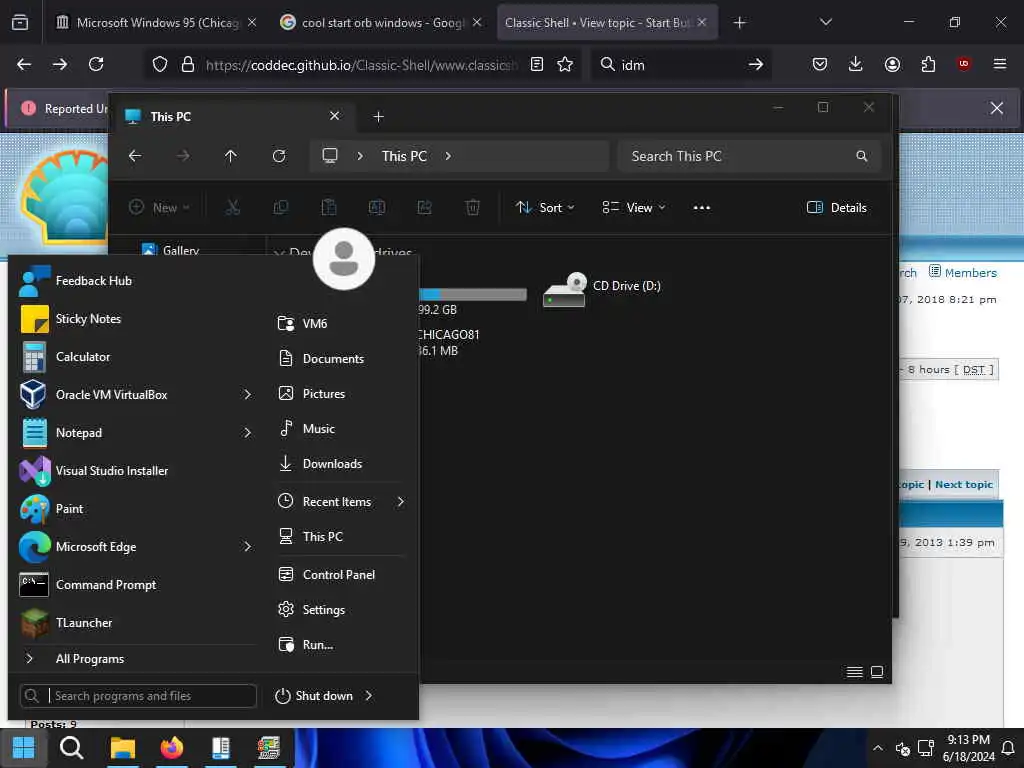
Task: Add new tab in File Explorer
Action: pyautogui.click(x=378, y=117)
